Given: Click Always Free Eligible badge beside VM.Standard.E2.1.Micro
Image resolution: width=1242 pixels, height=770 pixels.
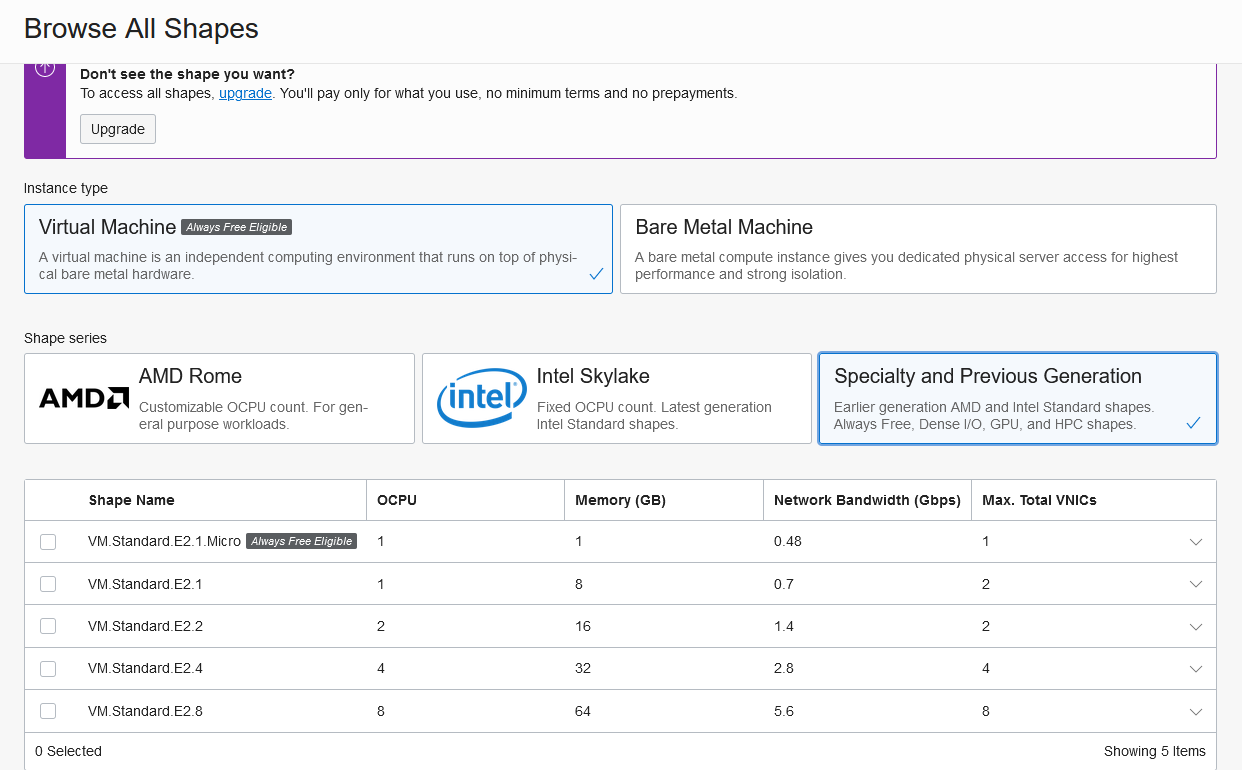Looking at the screenshot, I should 301,541.
